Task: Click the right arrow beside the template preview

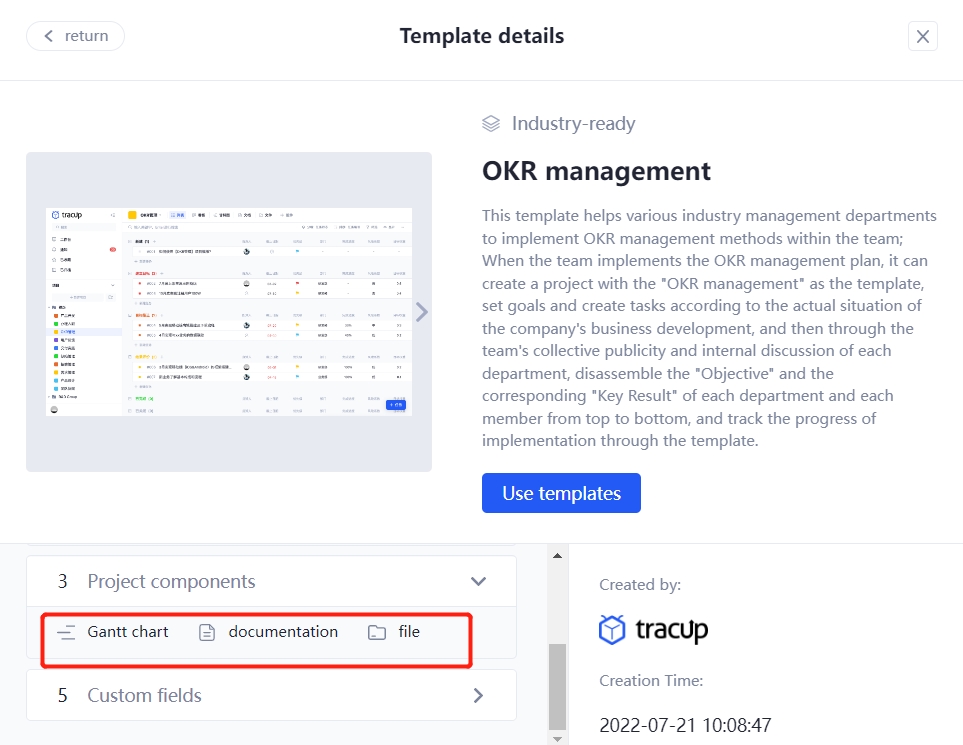Action: [421, 311]
